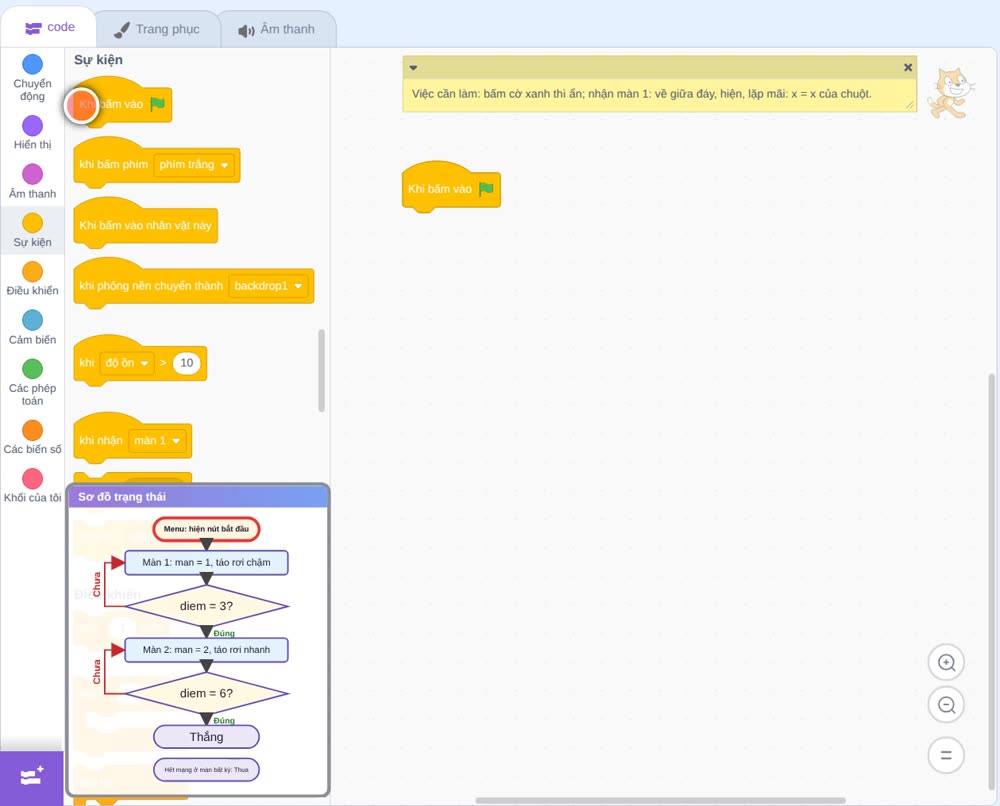This screenshot has height=806, width=1000.
Task: Select the Hiển thị purple category circle
Action: (x=33, y=126)
